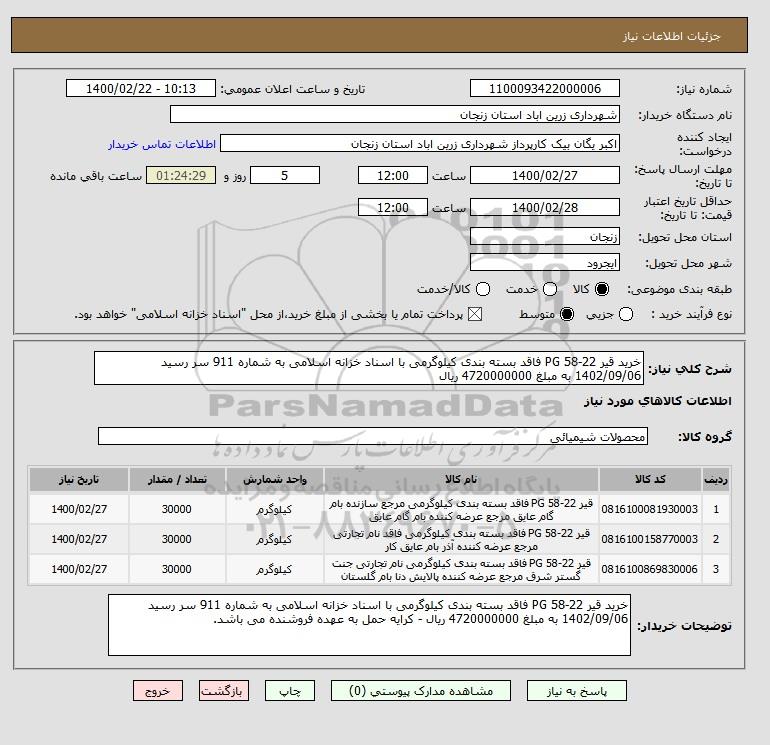Click product code 0816100869830006
770x745 pixels.
[x=649, y=570]
